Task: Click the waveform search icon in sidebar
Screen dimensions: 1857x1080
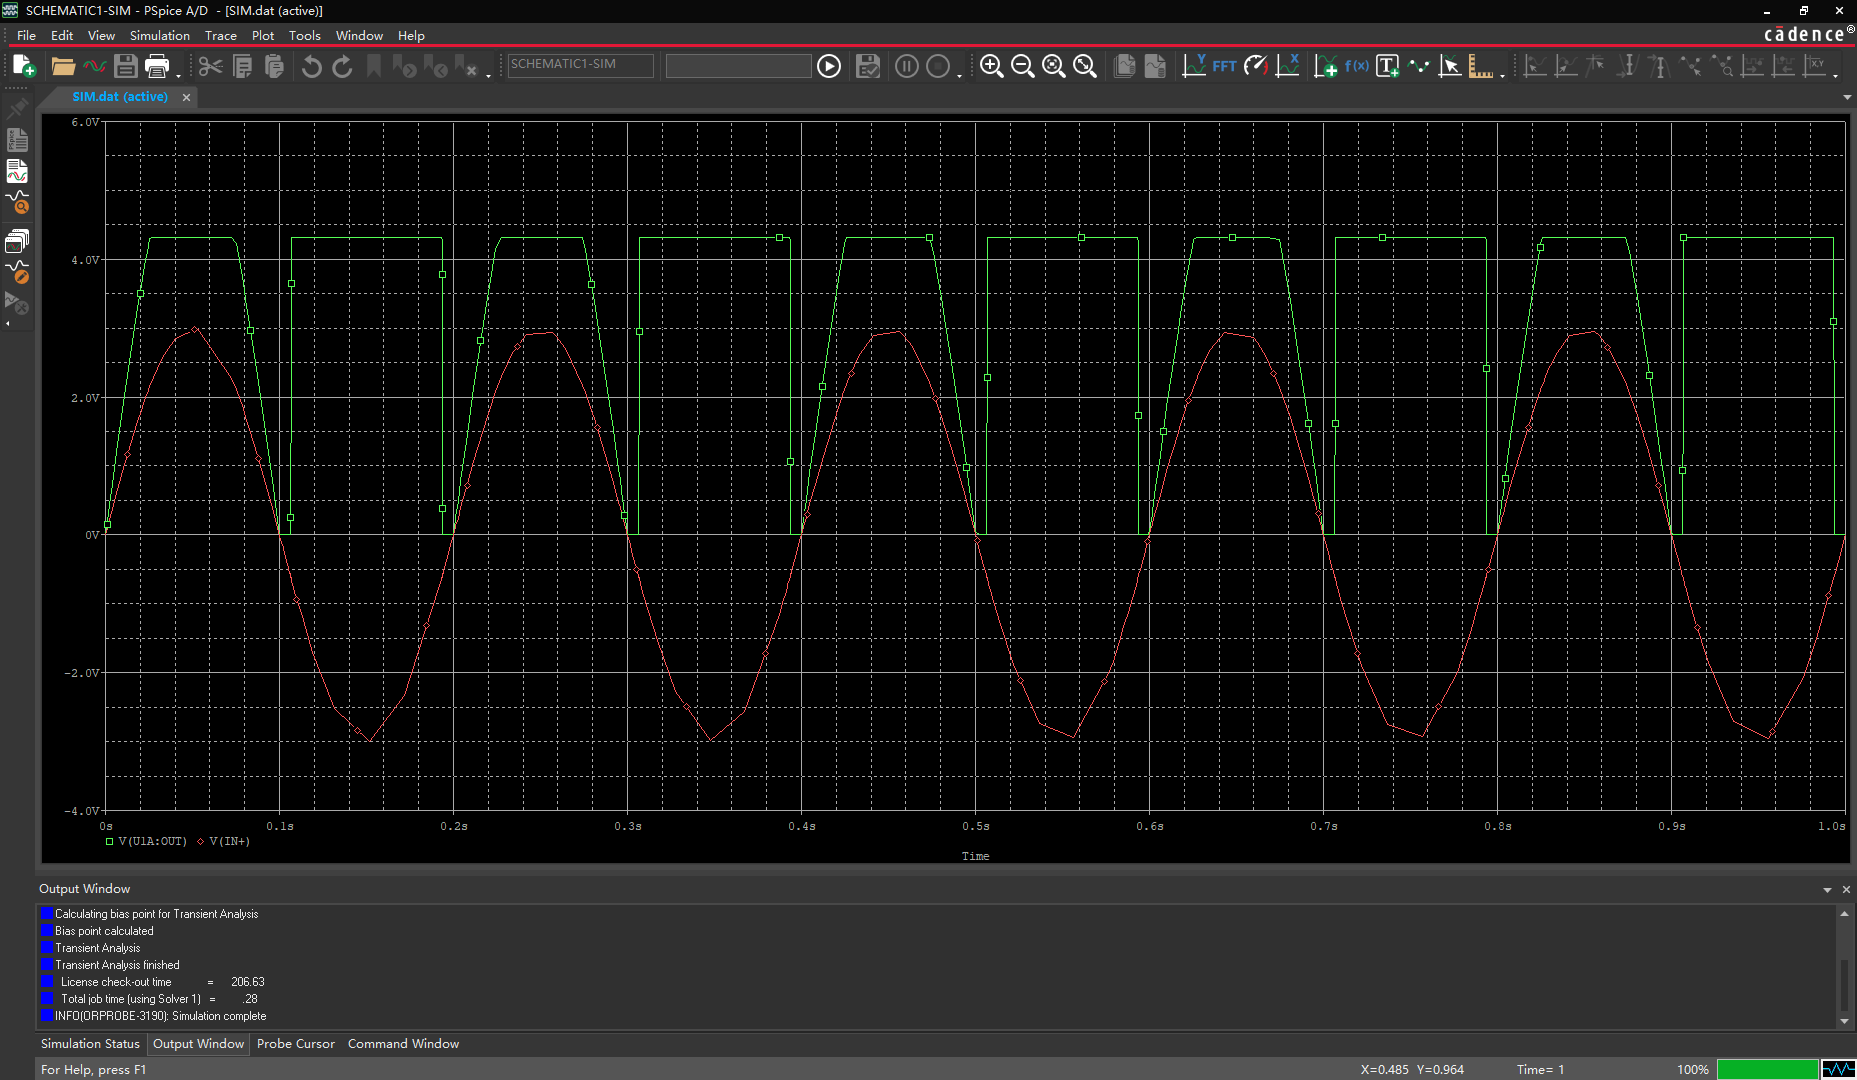Action: pyautogui.click(x=17, y=204)
